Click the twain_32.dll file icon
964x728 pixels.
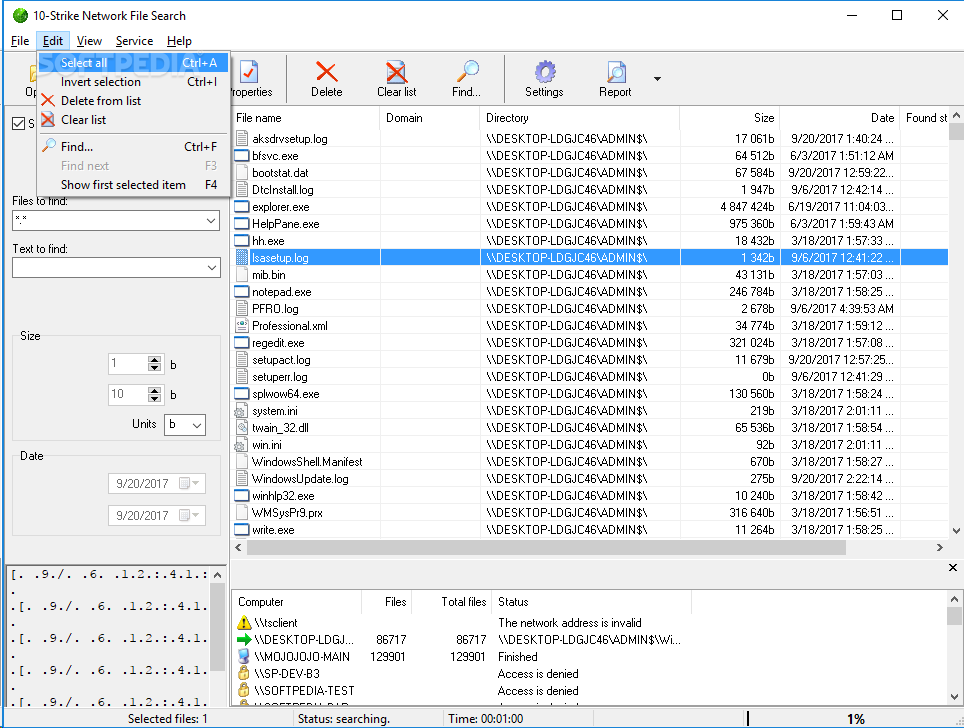tap(242, 427)
